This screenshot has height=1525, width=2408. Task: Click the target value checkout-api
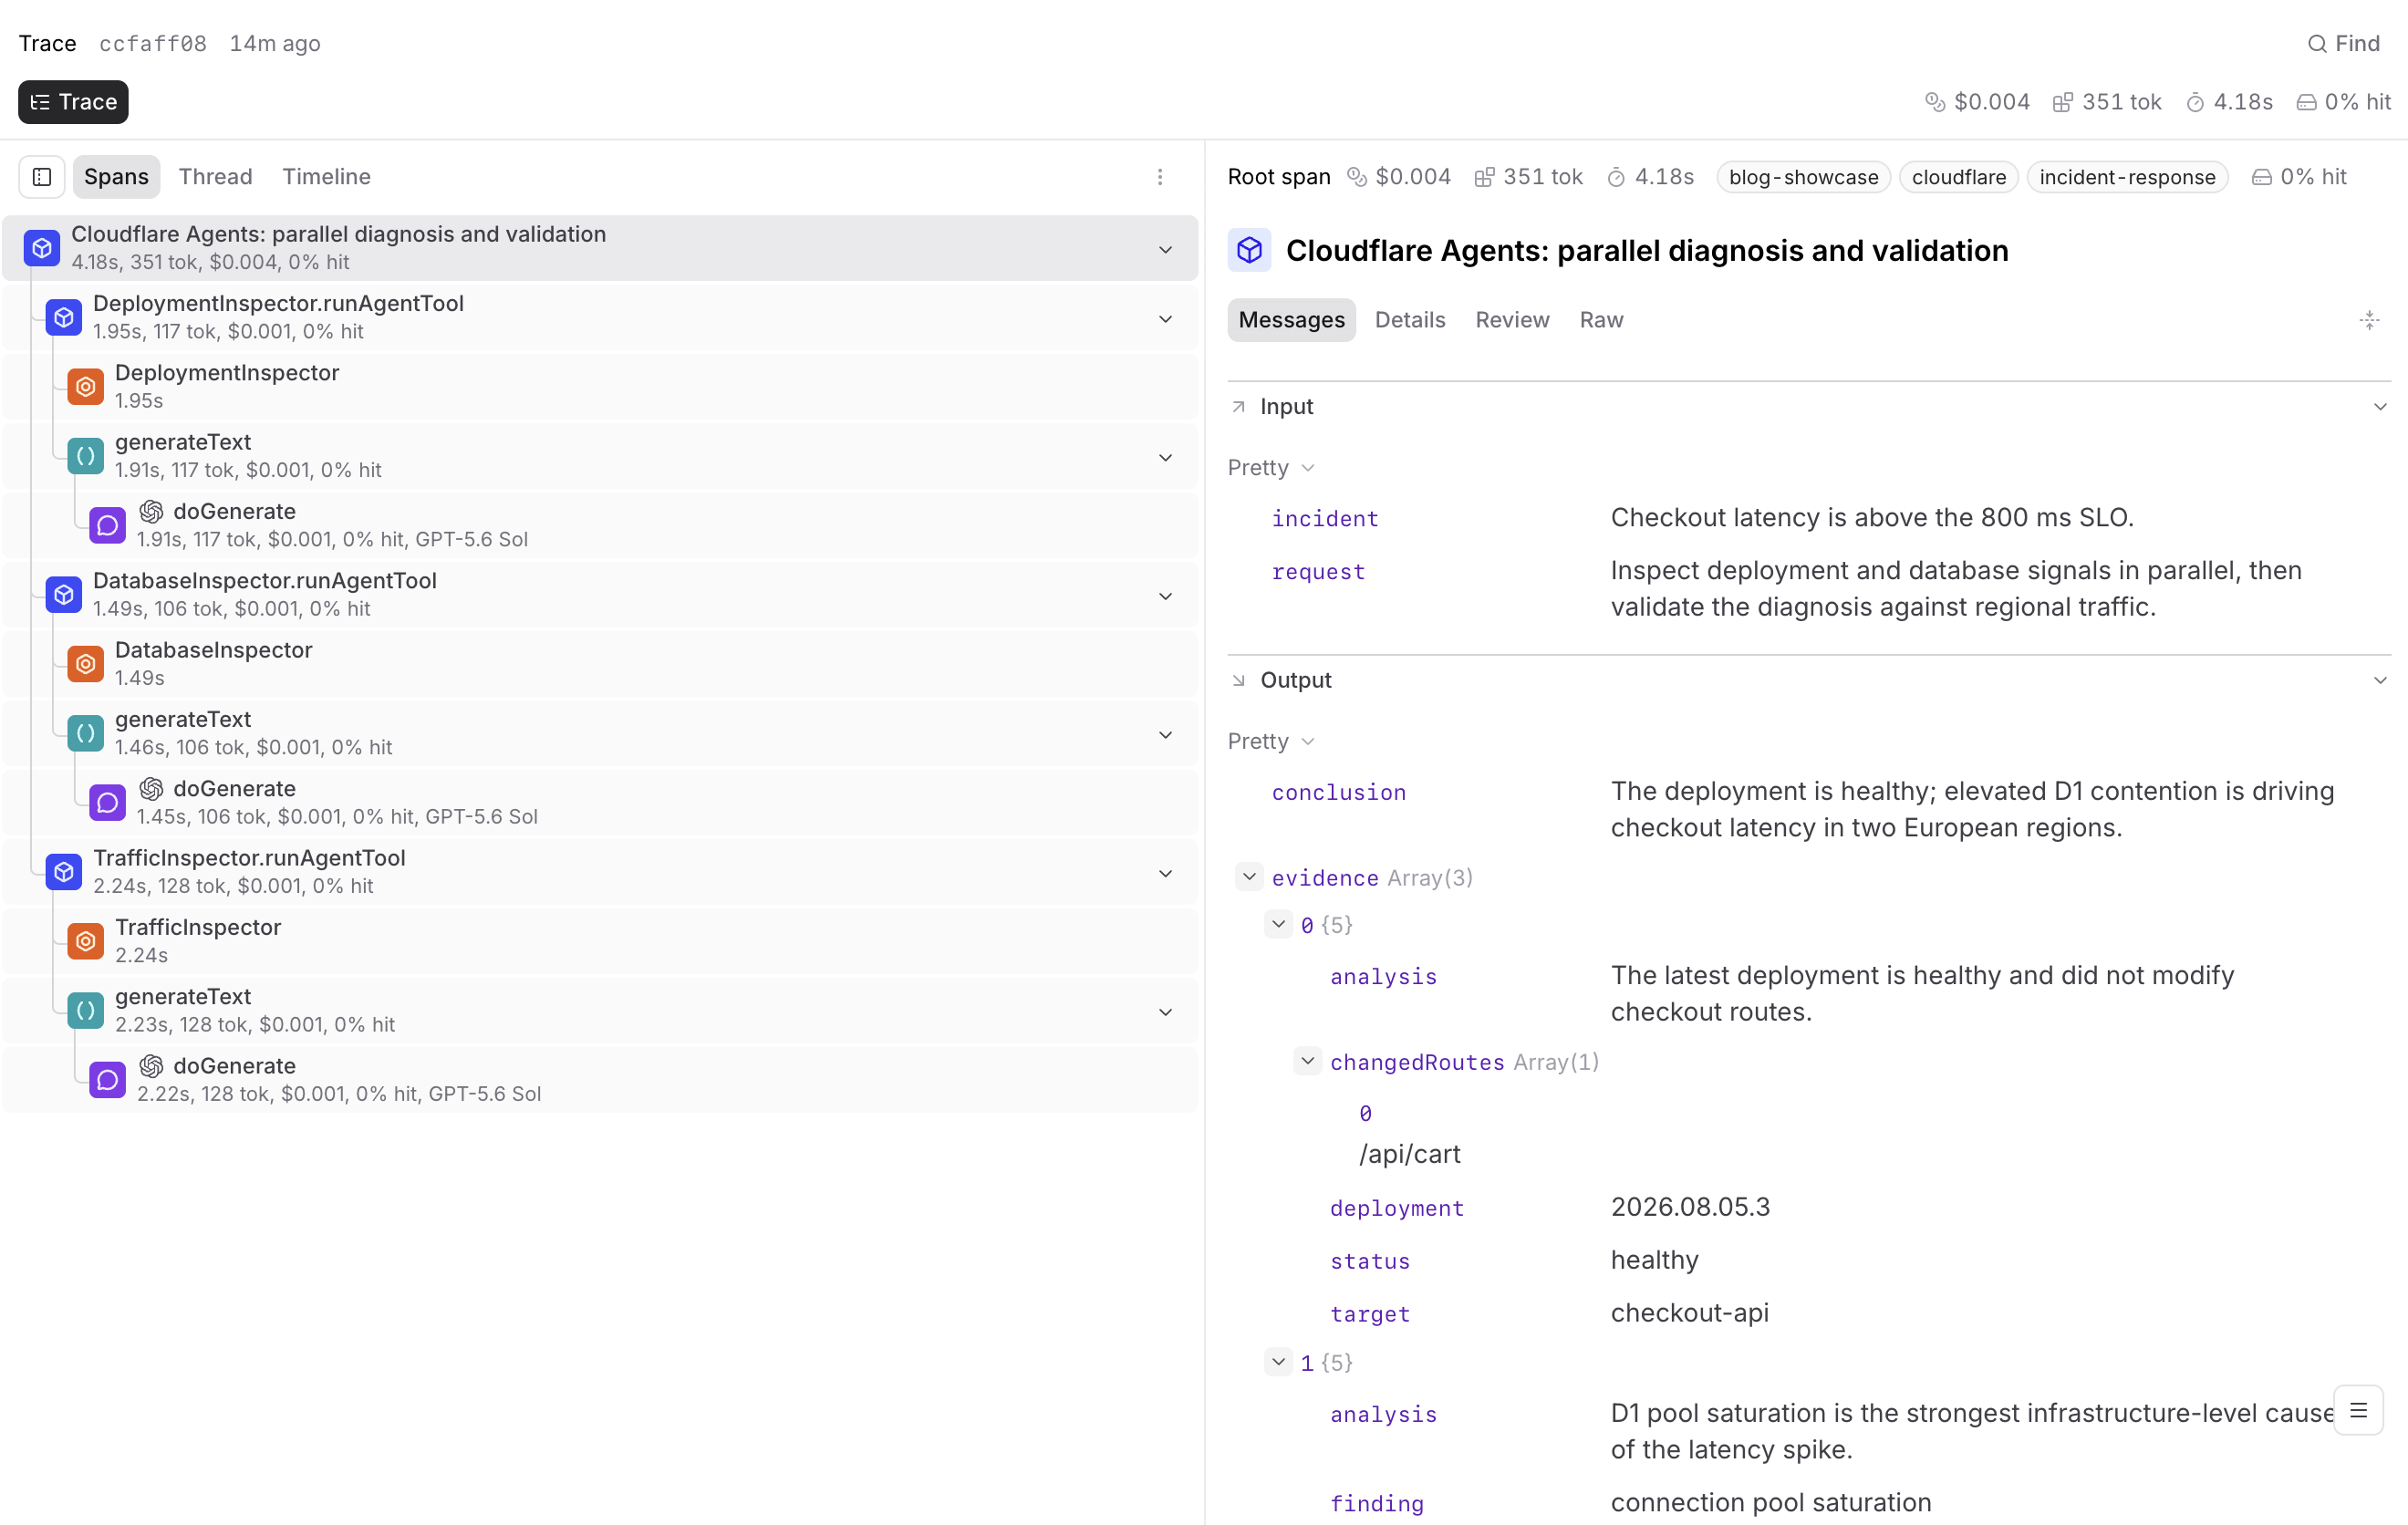[x=1690, y=1313]
